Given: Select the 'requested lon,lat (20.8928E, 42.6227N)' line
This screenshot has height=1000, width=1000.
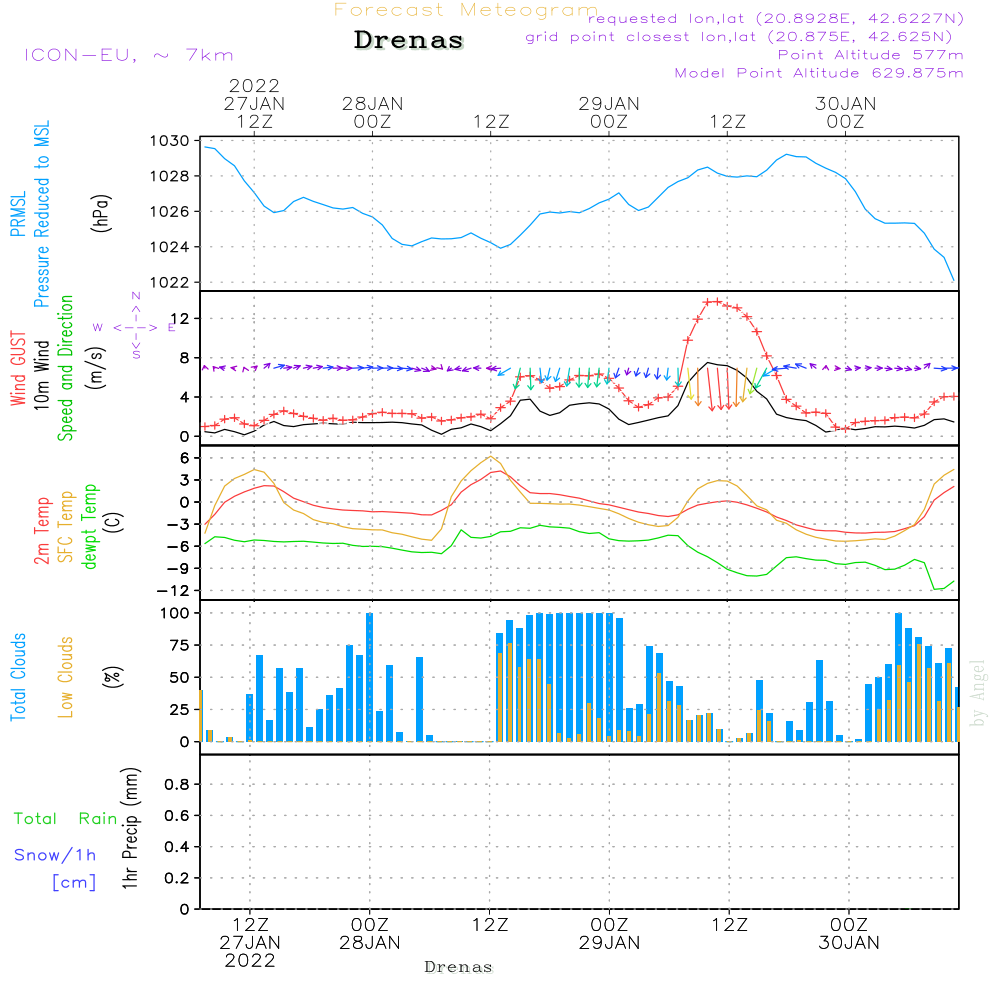Looking at the screenshot, I should coord(776,19).
